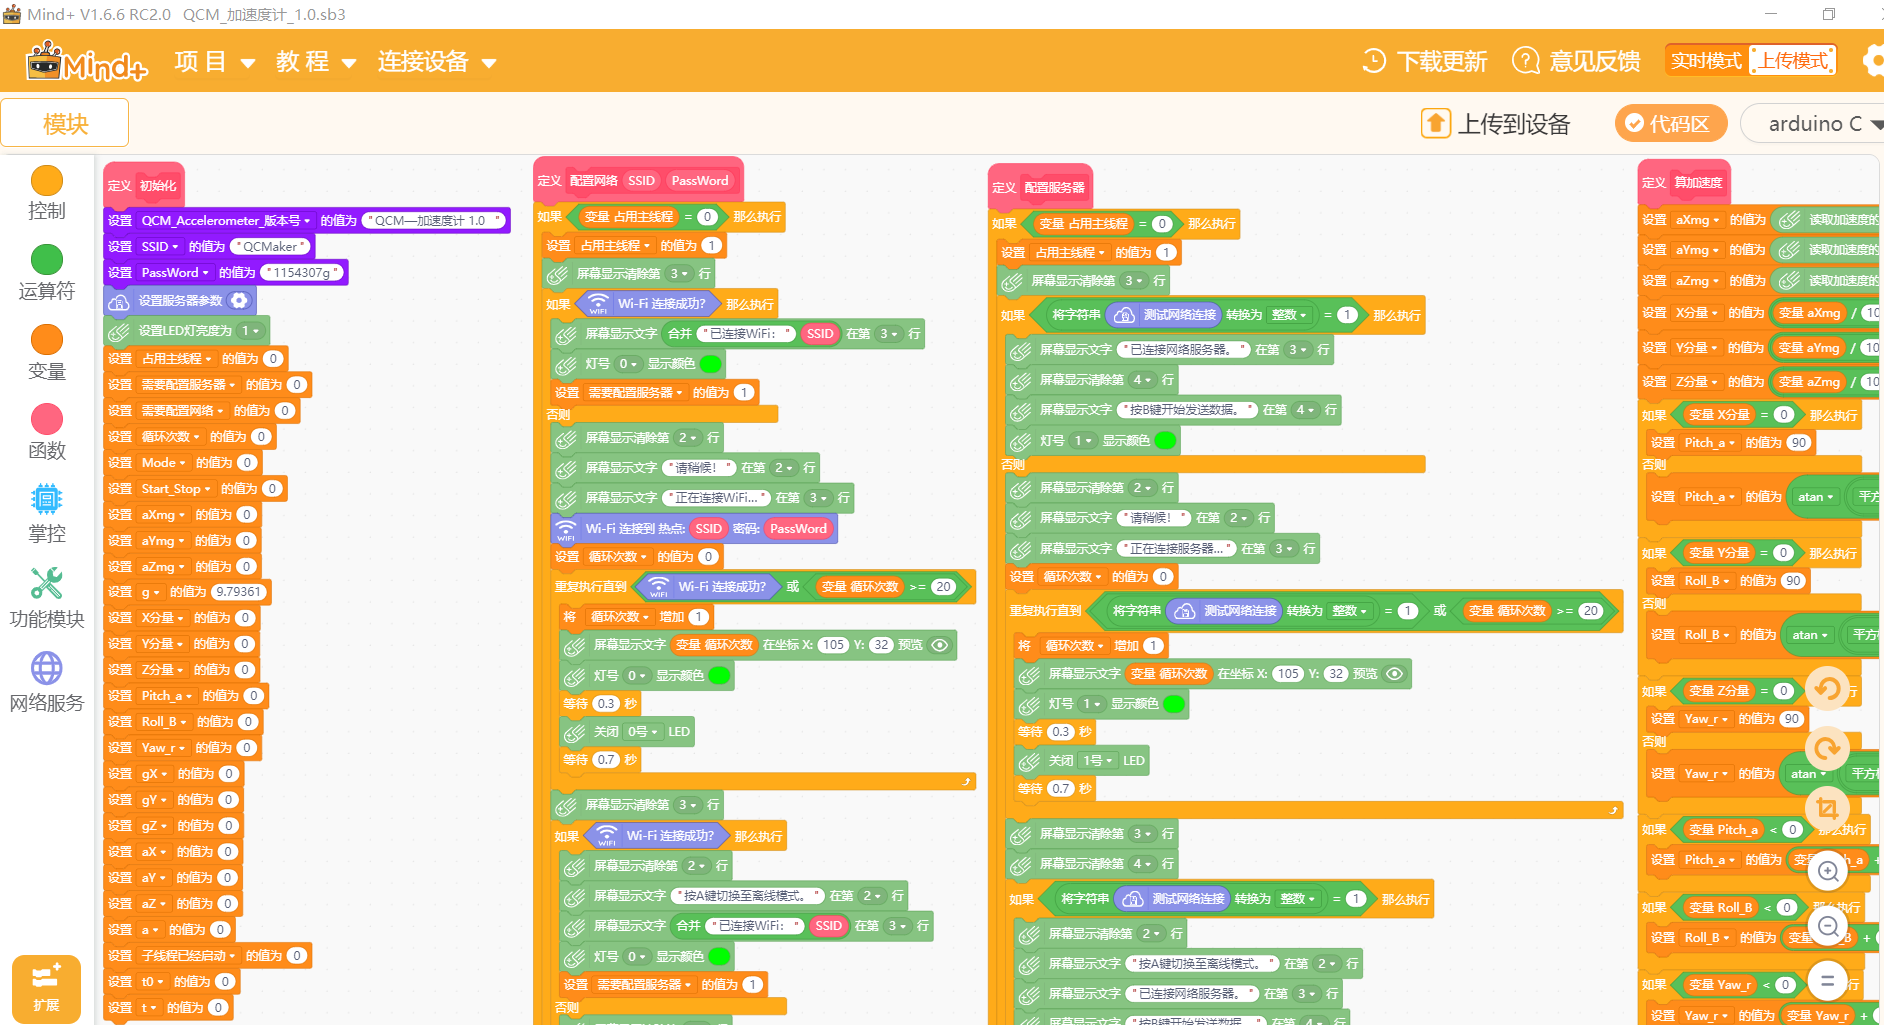Toggle the 预览 eye in WiFi loop block
Image resolution: width=1884 pixels, height=1025 pixels.
click(x=940, y=645)
